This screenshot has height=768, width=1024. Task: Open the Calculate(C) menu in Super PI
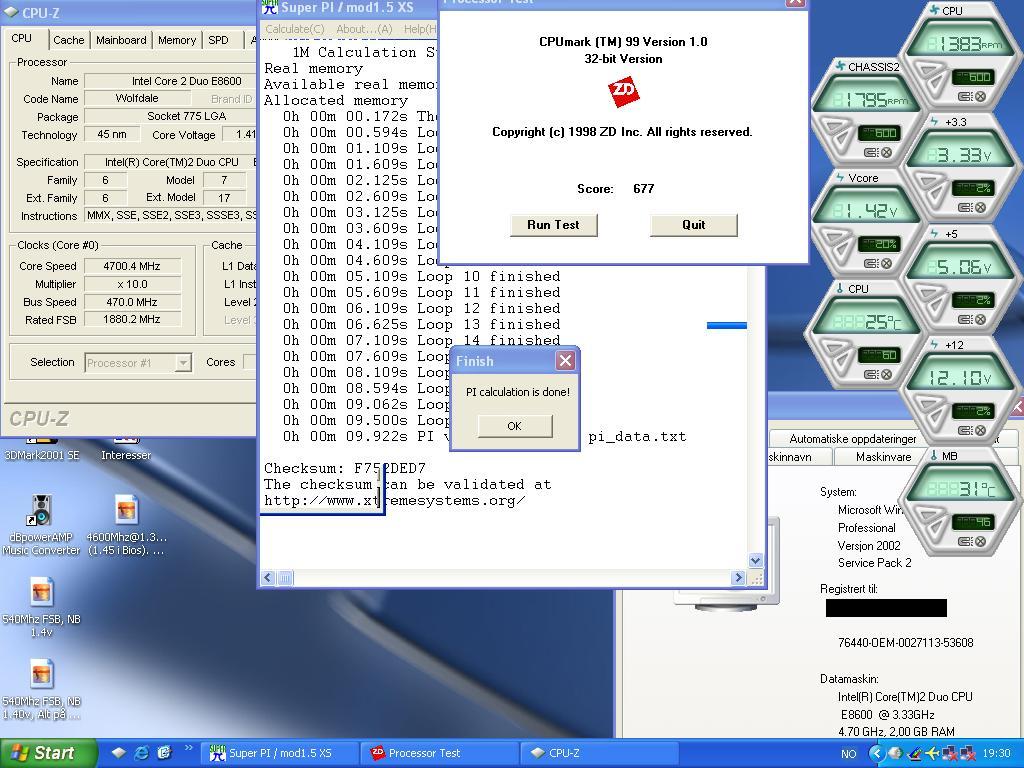[x=295, y=29]
